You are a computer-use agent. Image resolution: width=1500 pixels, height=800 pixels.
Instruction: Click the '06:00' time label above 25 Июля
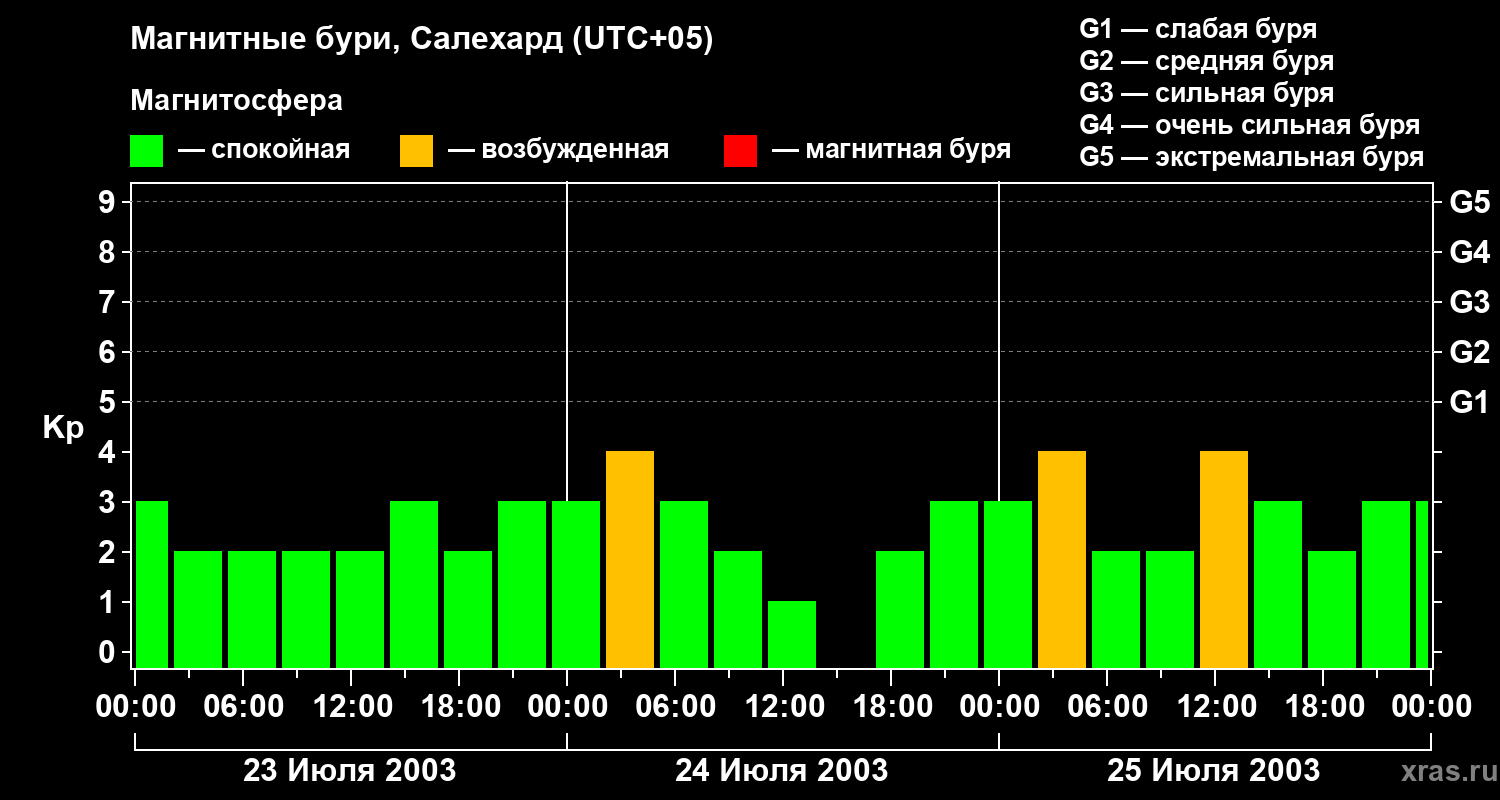pyautogui.click(x=1107, y=707)
